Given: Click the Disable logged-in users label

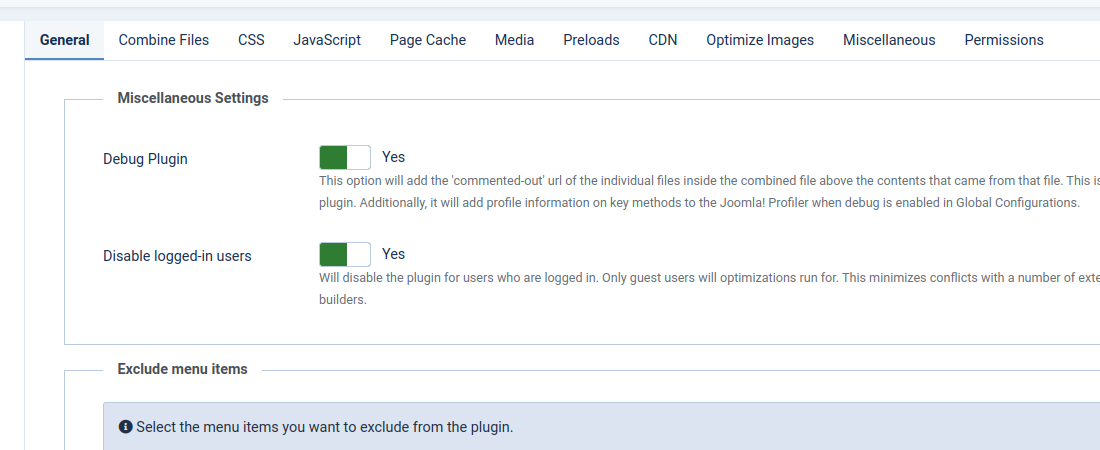Looking at the screenshot, I should pyautogui.click(x=177, y=256).
